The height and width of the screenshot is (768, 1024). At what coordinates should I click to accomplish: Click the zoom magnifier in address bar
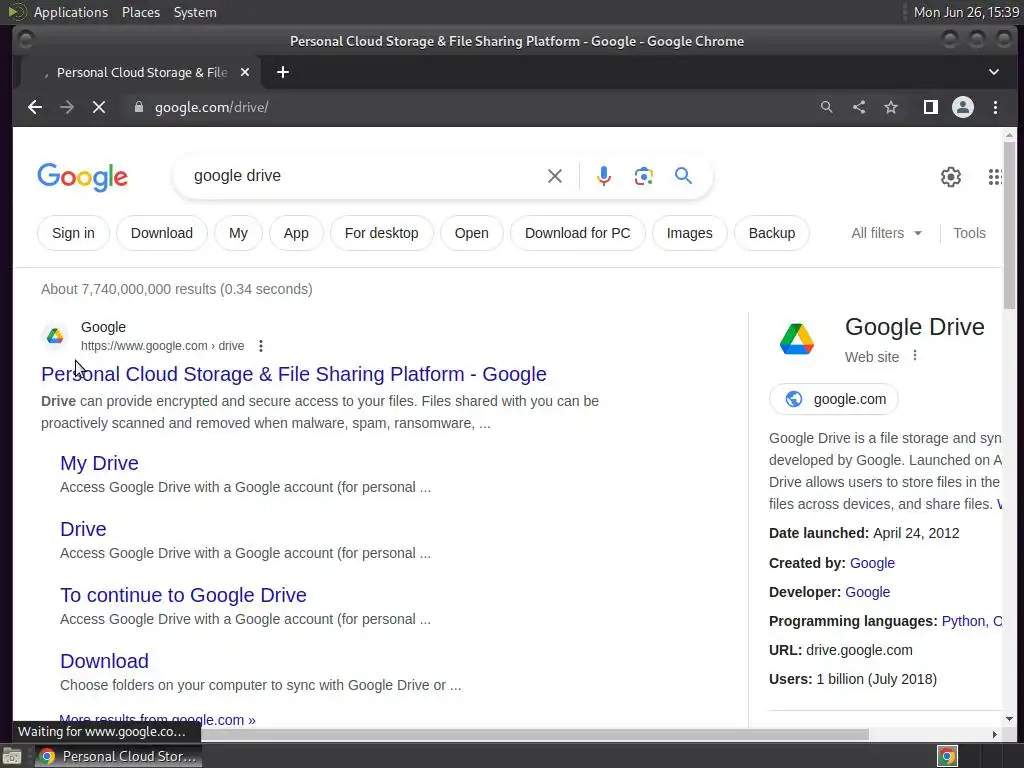click(826, 107)
